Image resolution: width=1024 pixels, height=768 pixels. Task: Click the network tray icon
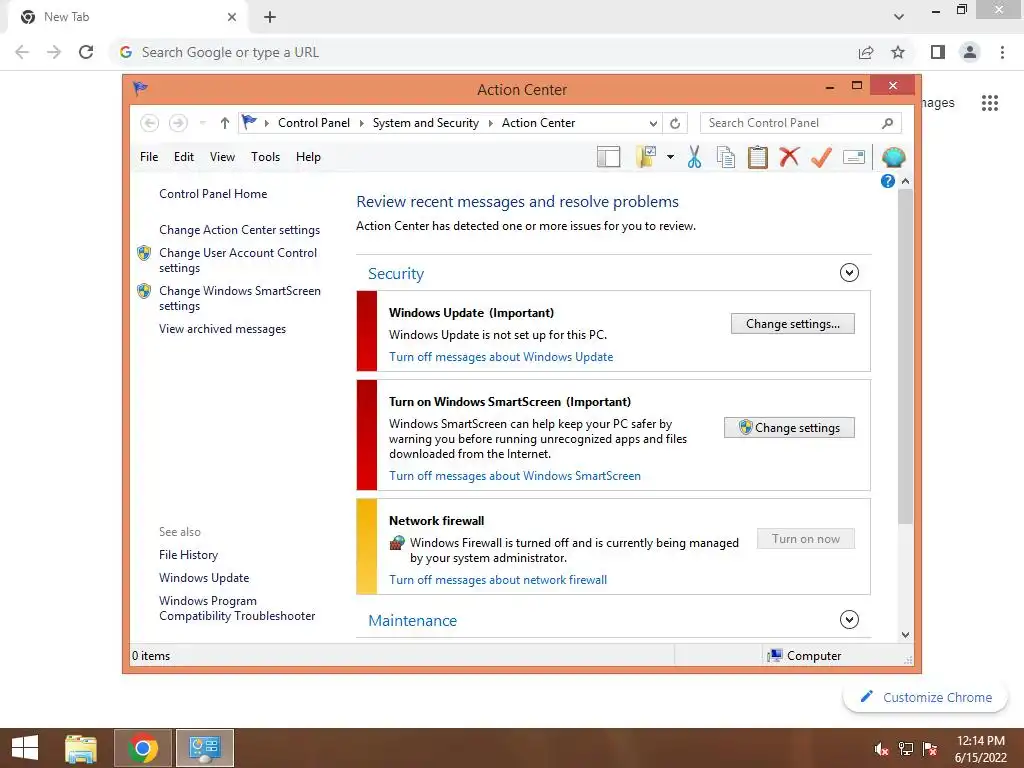coord(906,749)
